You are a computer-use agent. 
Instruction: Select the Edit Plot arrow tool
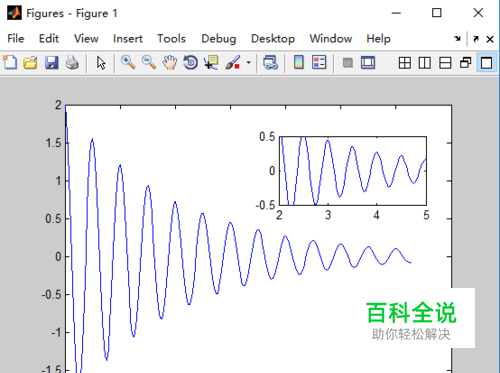click(x=101, y=63)
